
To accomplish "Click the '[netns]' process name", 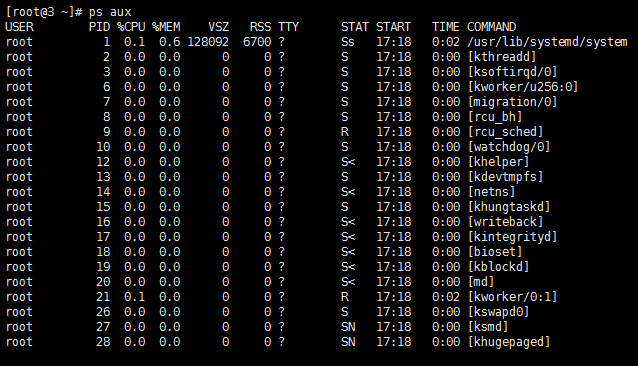I will point(492,192).
